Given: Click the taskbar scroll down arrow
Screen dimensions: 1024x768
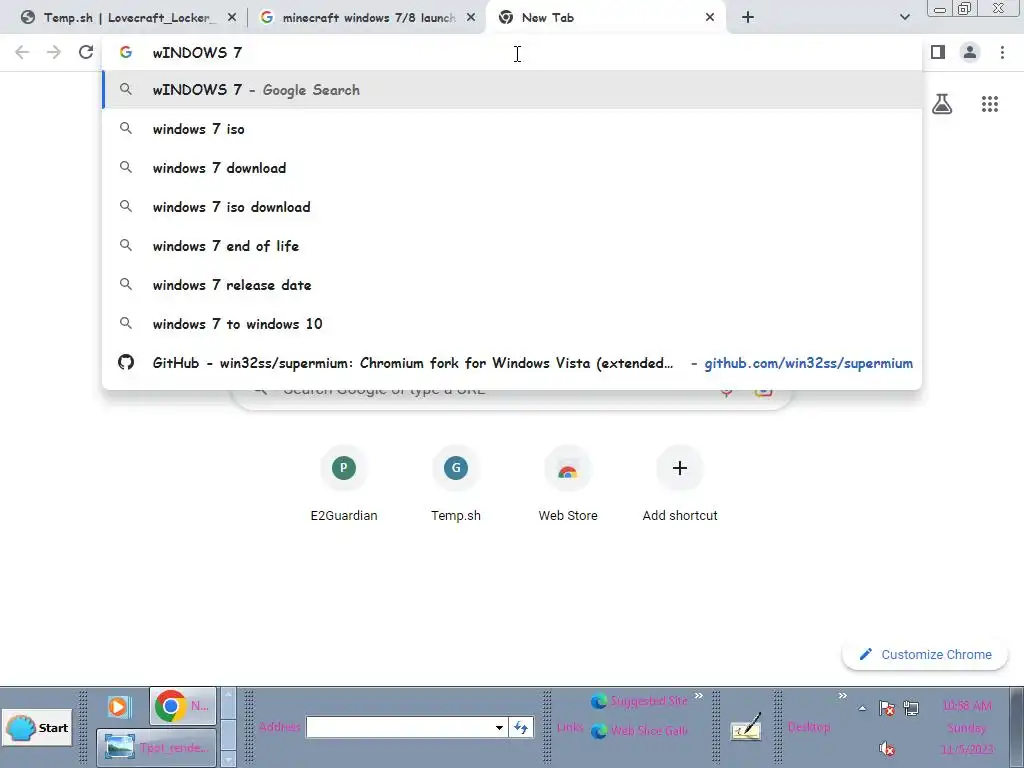Looking at the screenshot, I should 228,759.
